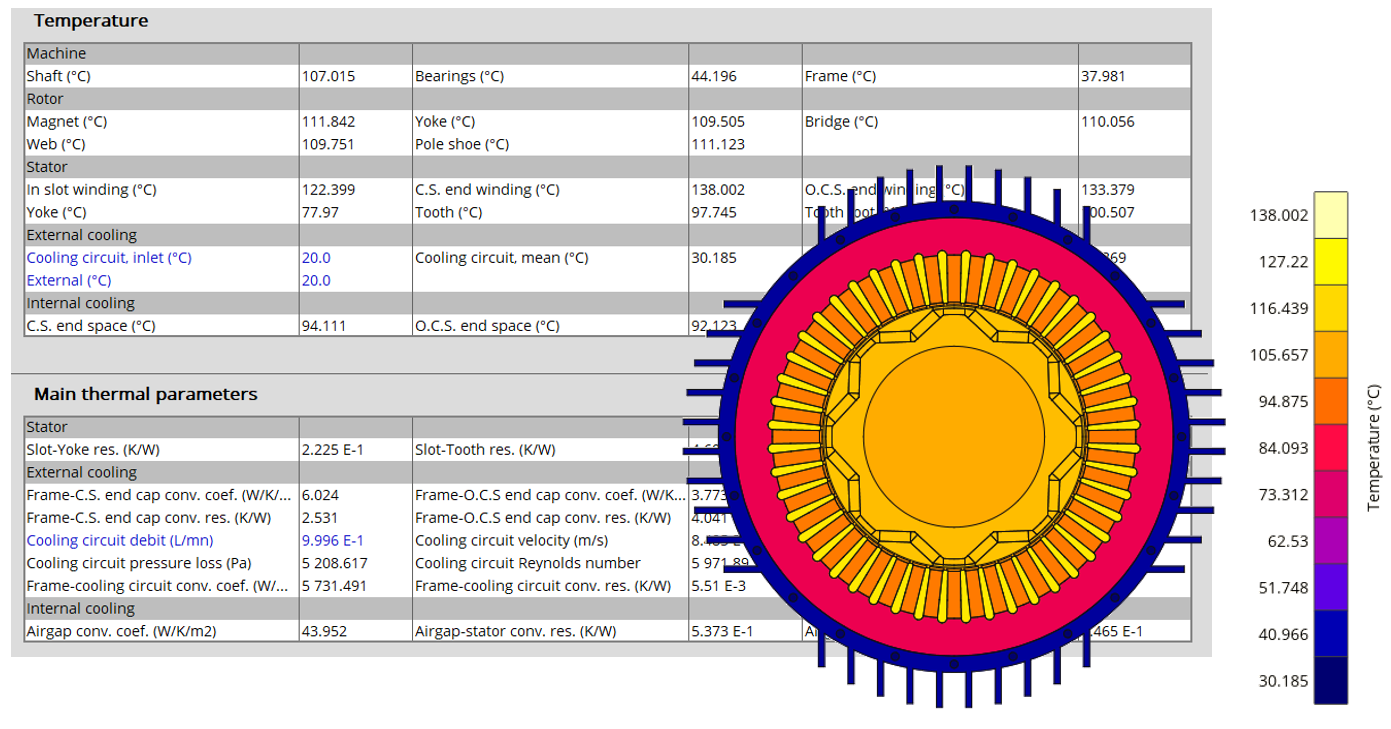Open the Temperature section heading
The height and width of the screenshot is (729, 1391).
[91, 21]
